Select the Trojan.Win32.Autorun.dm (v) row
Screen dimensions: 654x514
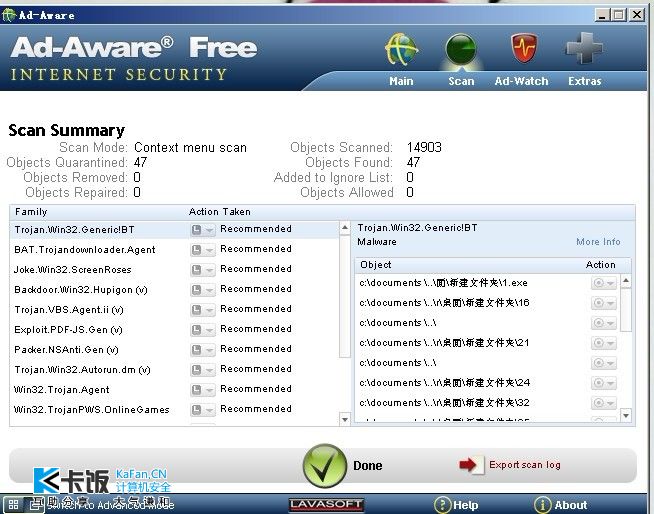click(174, 370)
